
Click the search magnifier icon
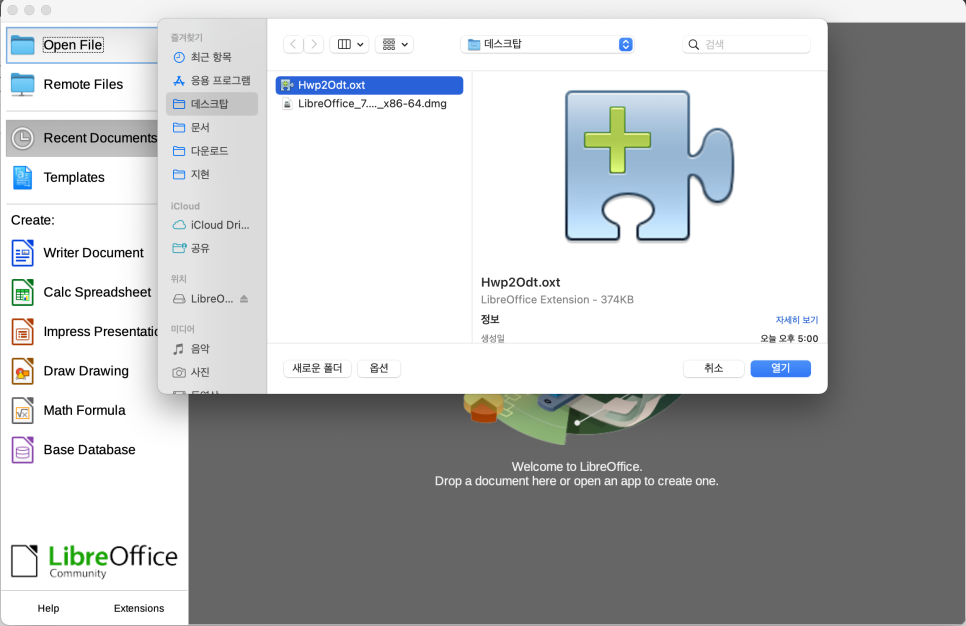pyautogui.click(x=694, y=44)
